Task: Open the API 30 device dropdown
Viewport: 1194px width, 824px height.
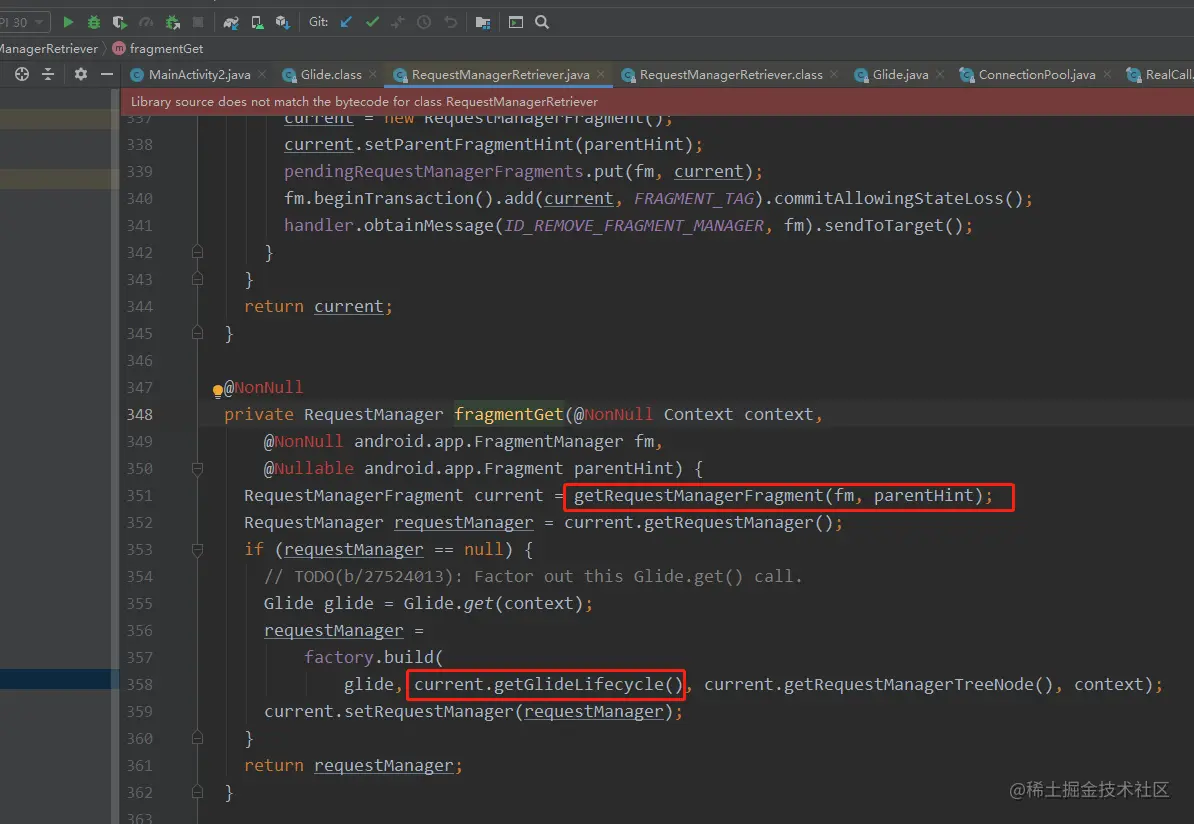Action: [x=25, y=22]
